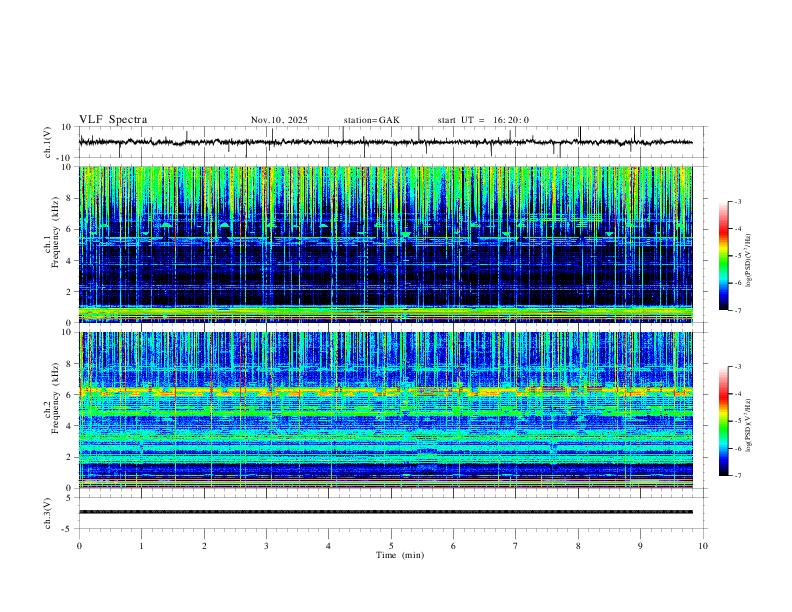Click time axis tick label '5'
Screen dimensions: 792x612
tap(390, 546)
